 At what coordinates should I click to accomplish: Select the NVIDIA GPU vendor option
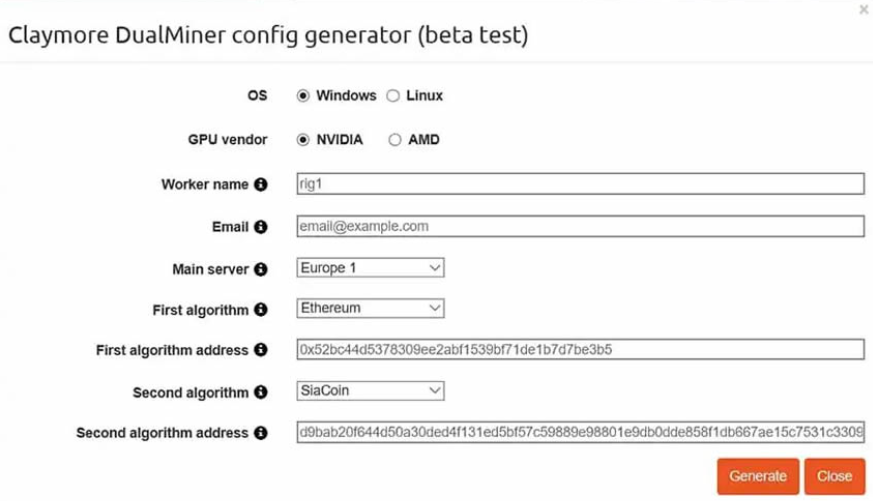pyautogui.click(x=303, y=140)
